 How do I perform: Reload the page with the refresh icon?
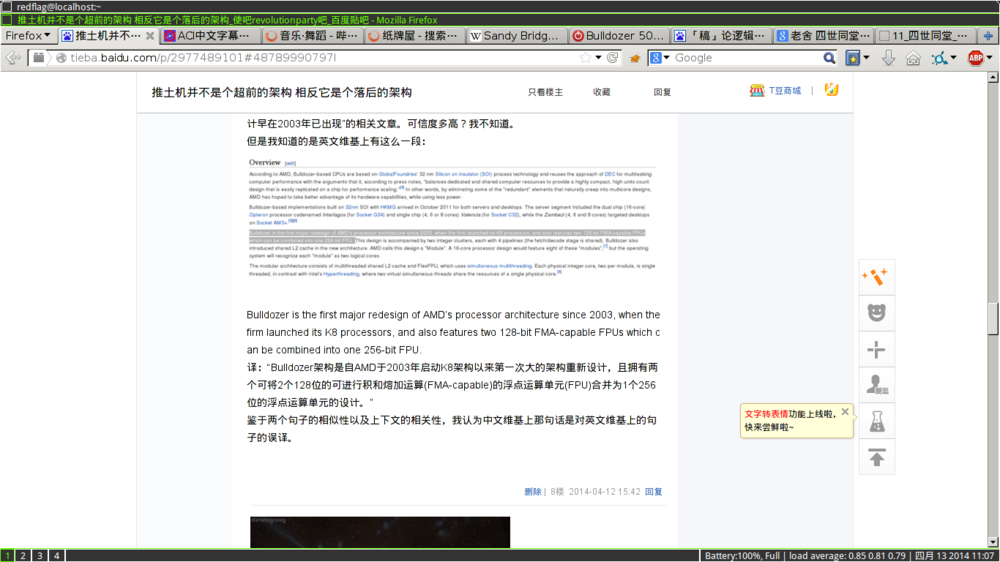point(613,57)
